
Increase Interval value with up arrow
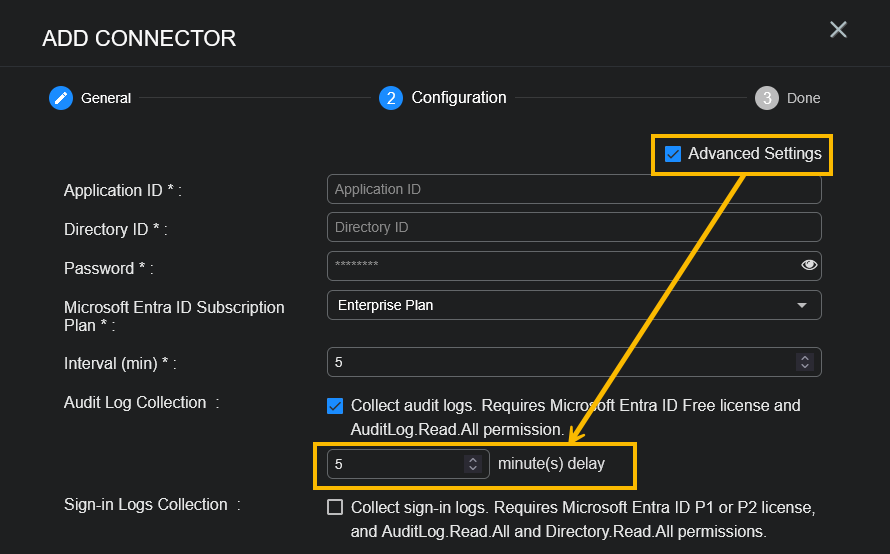[804, 358]
